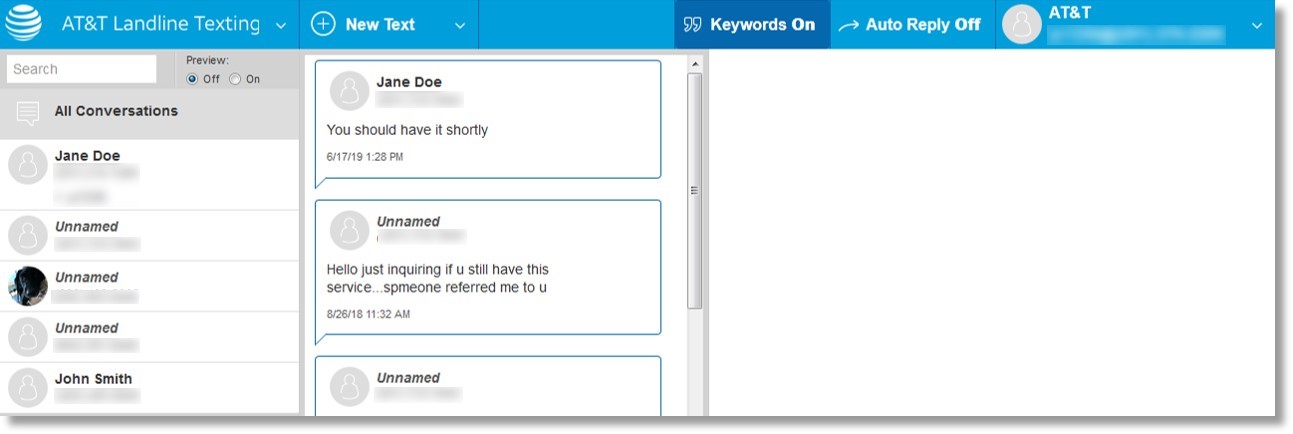Select Preview Off radio button
The width and height of the screenshot is (1293, 434).
coord(192,79)
